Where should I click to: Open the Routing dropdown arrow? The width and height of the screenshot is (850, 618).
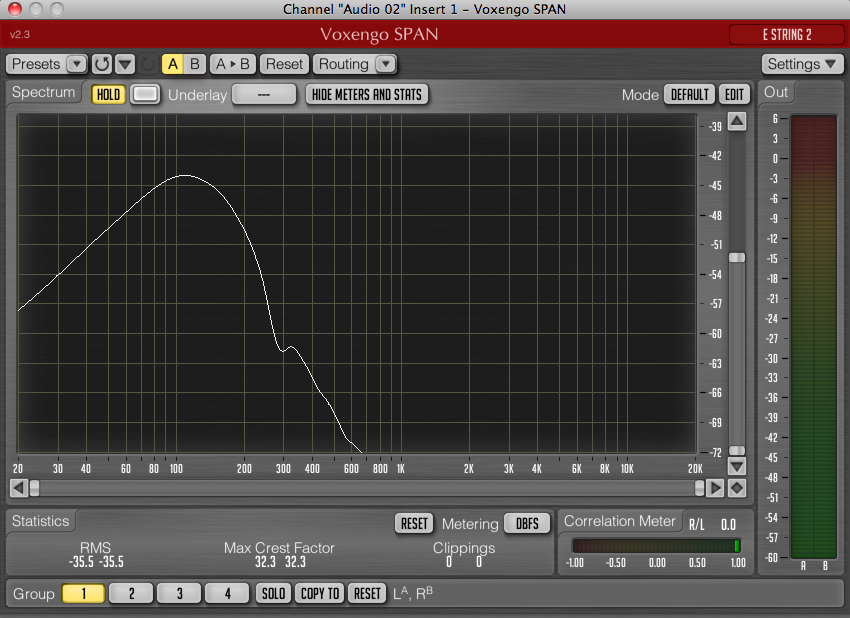coord(386,64)
